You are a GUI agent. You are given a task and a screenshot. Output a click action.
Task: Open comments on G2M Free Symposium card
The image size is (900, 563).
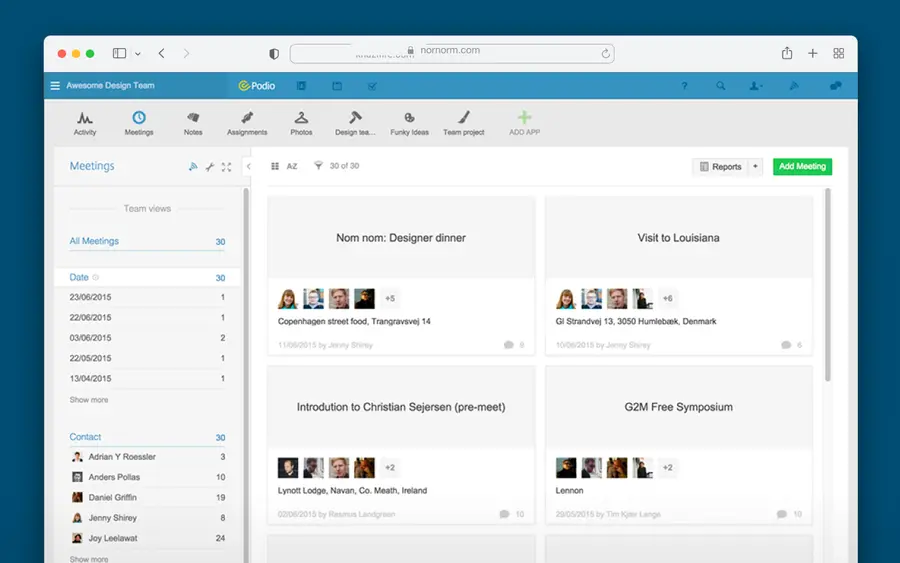pyautogui.click(x=789, y=514)
